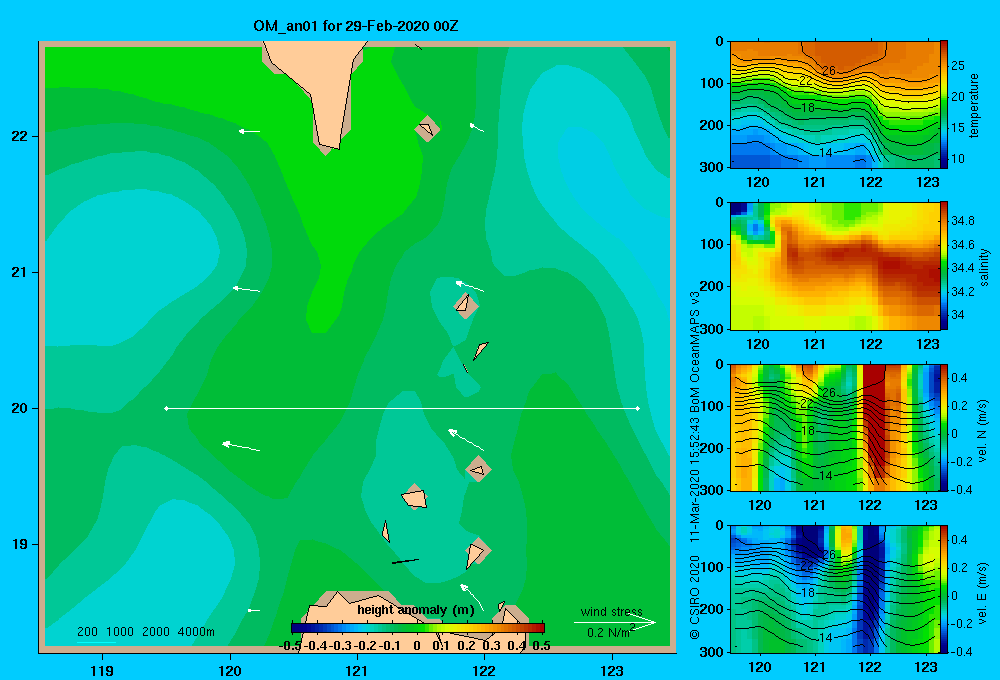The height and width of the screenshot is (680, 1000).
Task: Click the "0.2 N/m2" wind stress label
Action: 611,632
